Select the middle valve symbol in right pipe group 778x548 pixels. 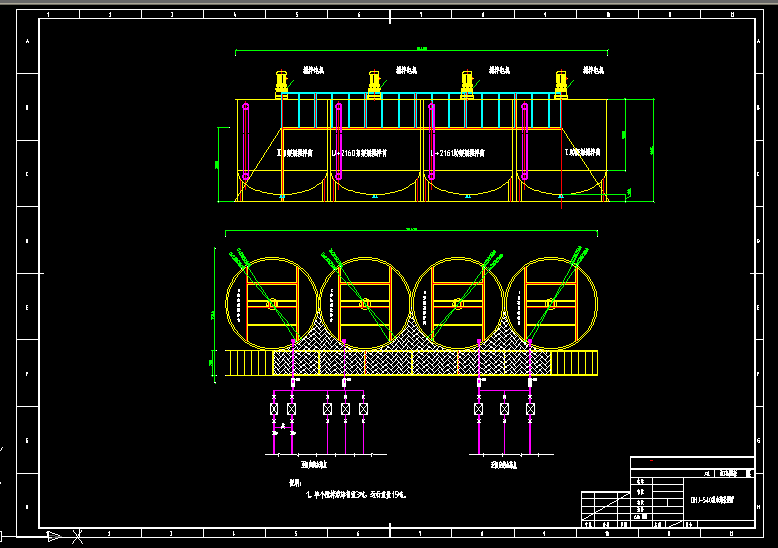coord(504,409)
